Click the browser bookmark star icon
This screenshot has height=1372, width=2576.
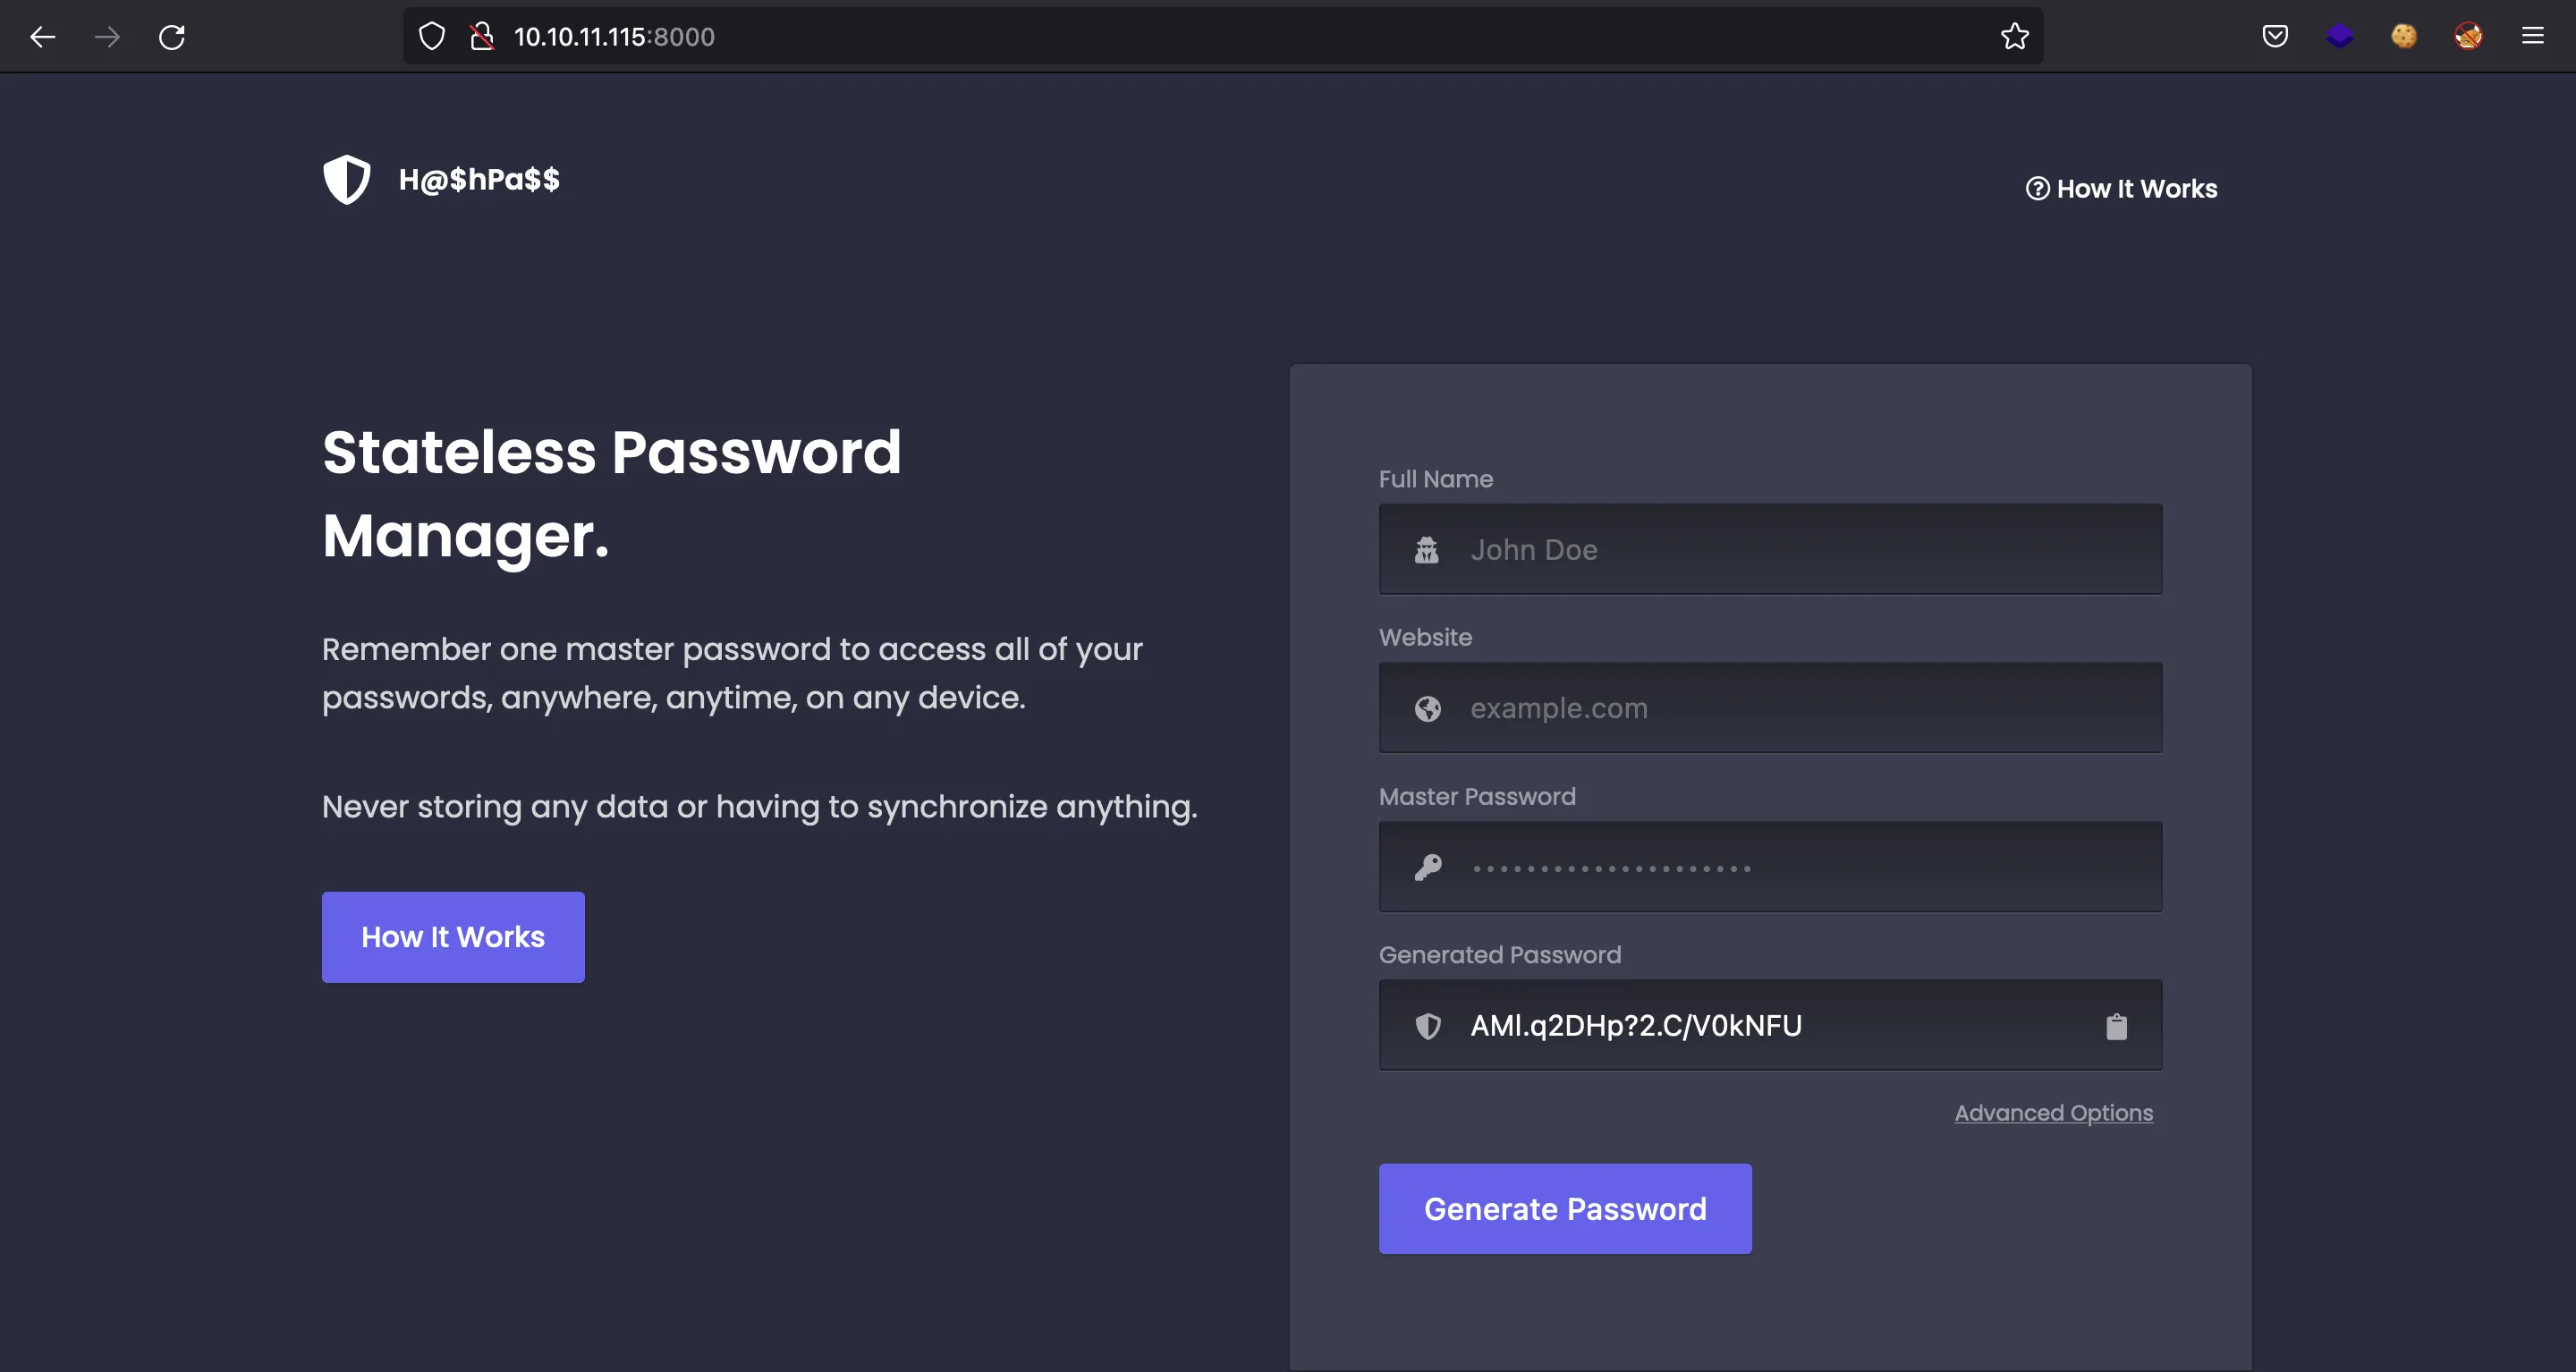(x=2015, y=36)
